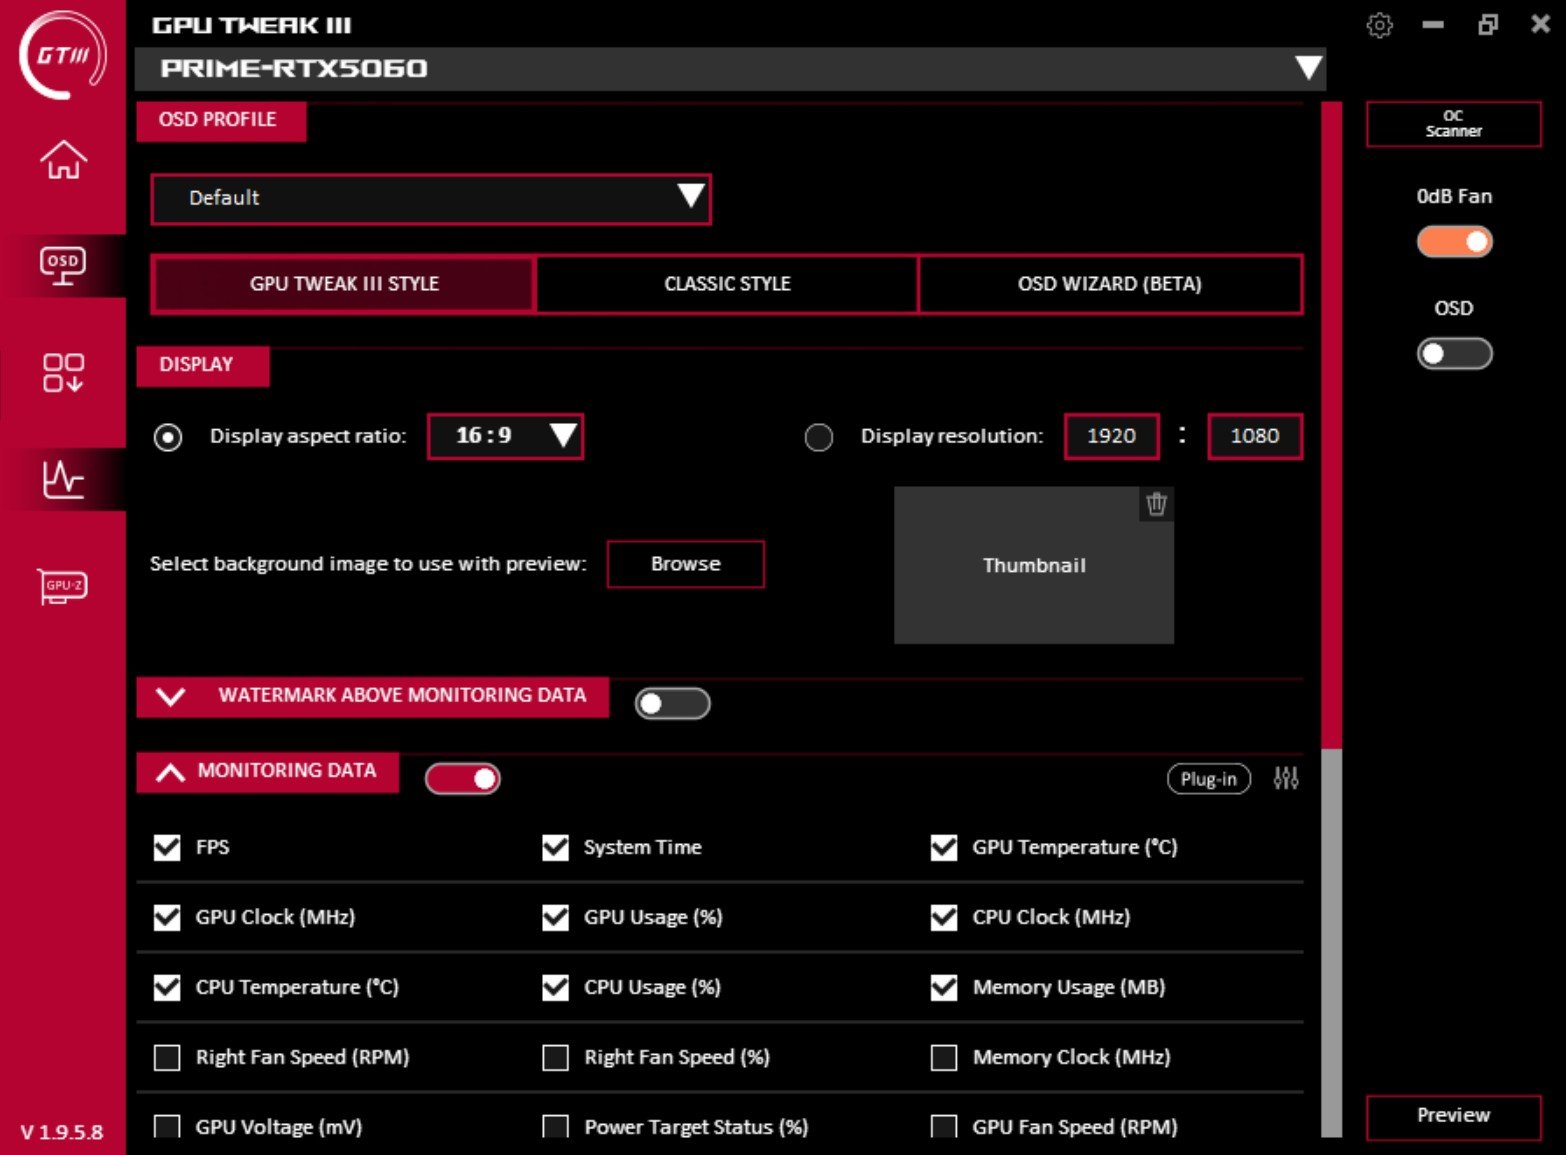Check GPU Voltage (mV) checkbox

[167, 1128]
